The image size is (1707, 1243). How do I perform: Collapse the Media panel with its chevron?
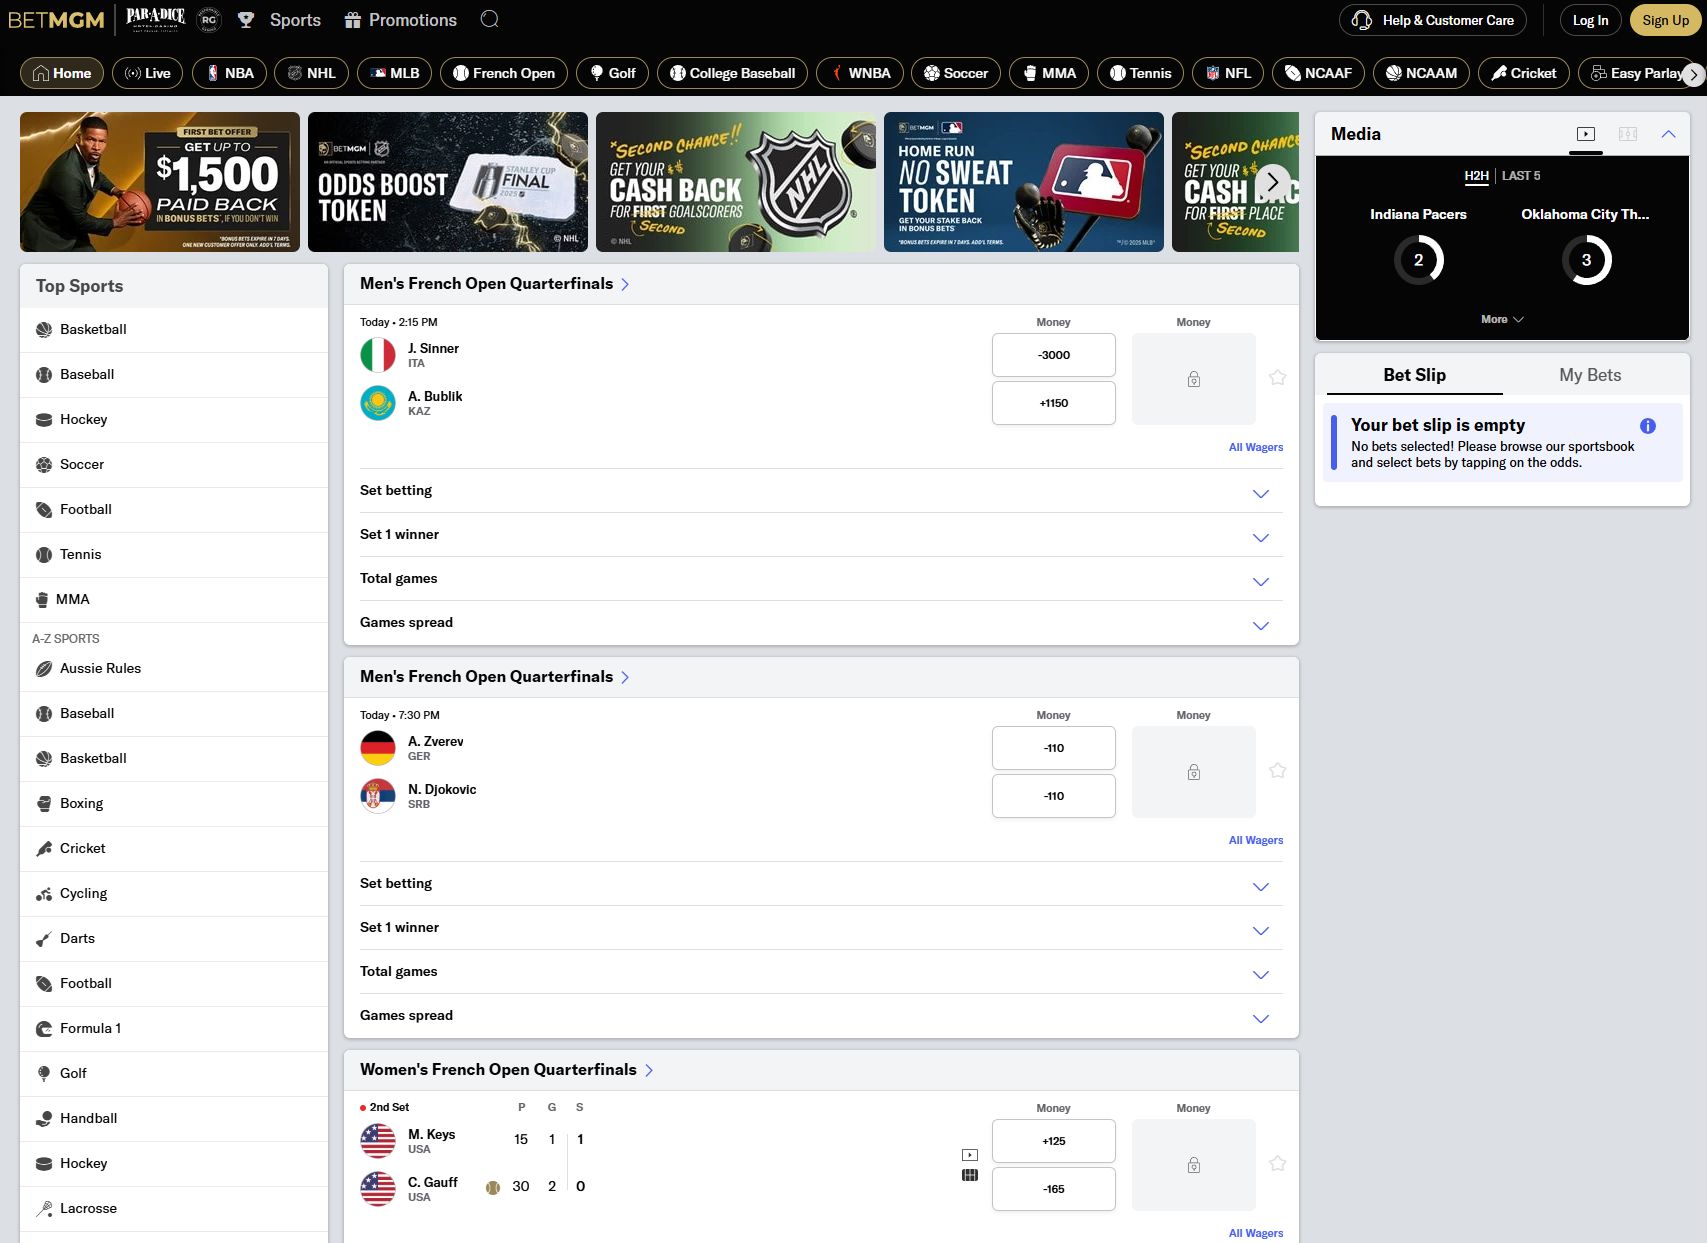(x=1668, y=133)
